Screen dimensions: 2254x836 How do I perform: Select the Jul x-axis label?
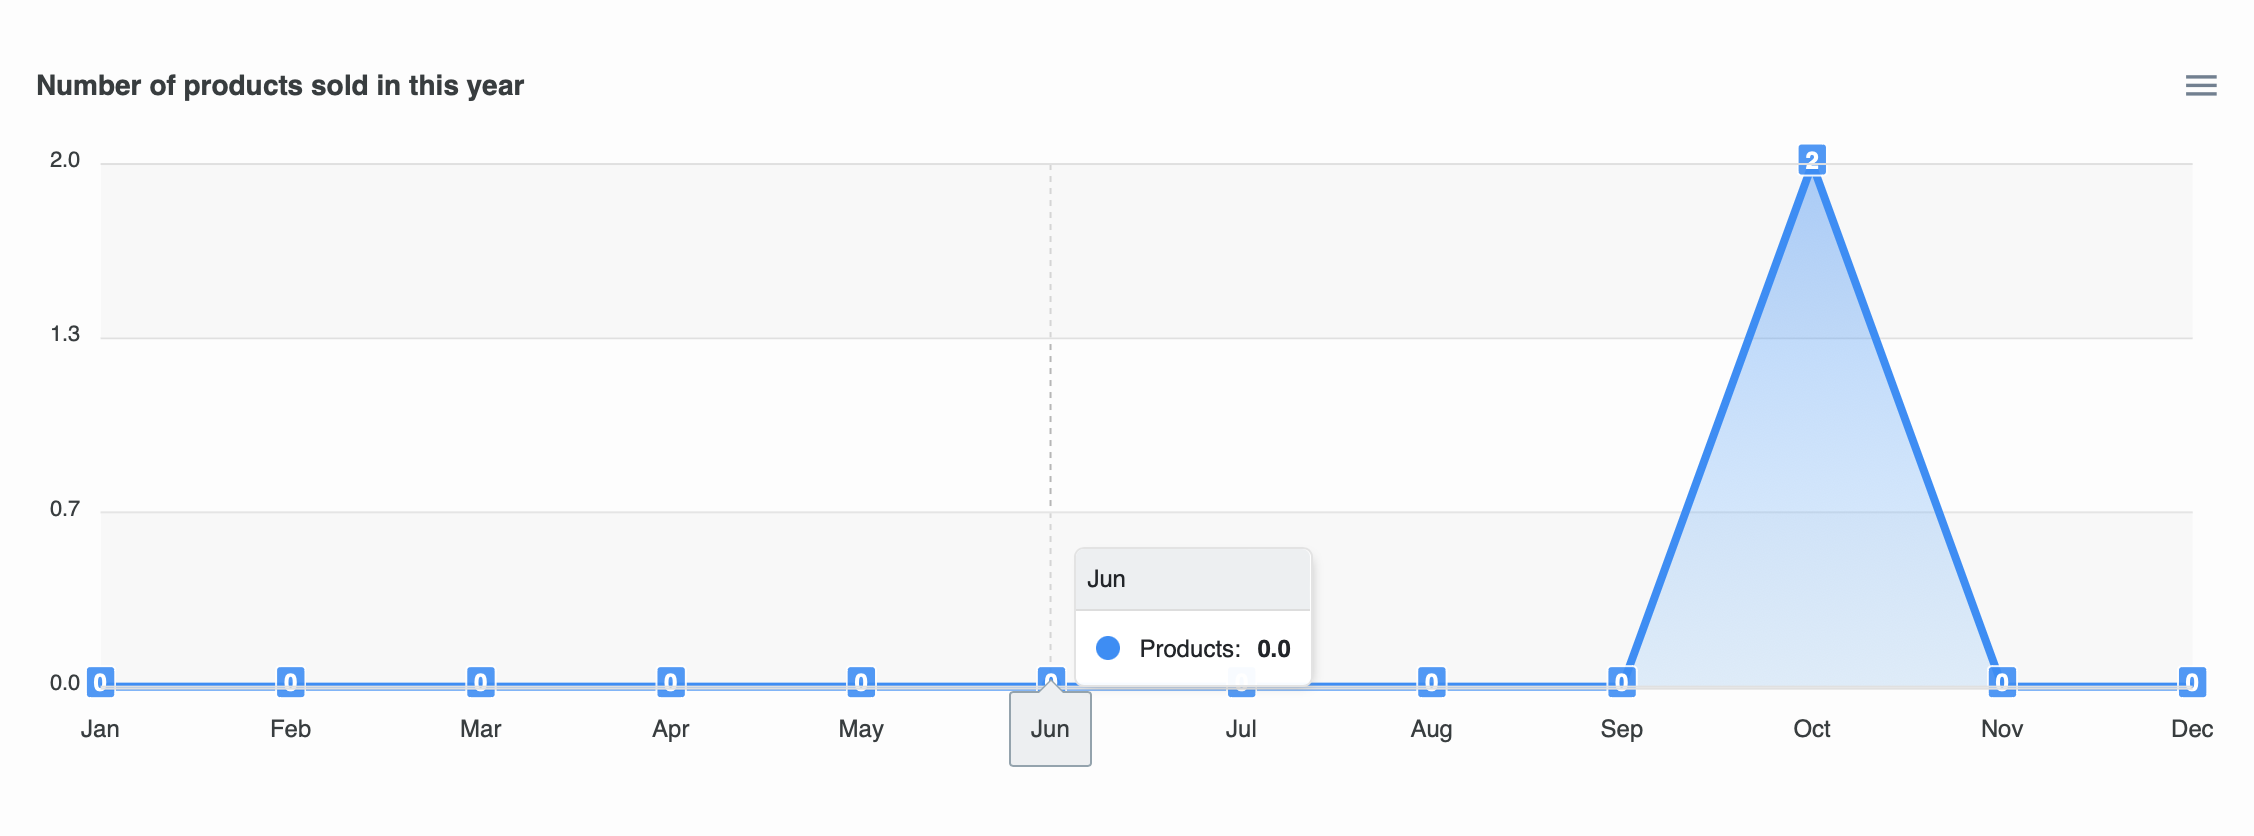(x=1241, y=729)
